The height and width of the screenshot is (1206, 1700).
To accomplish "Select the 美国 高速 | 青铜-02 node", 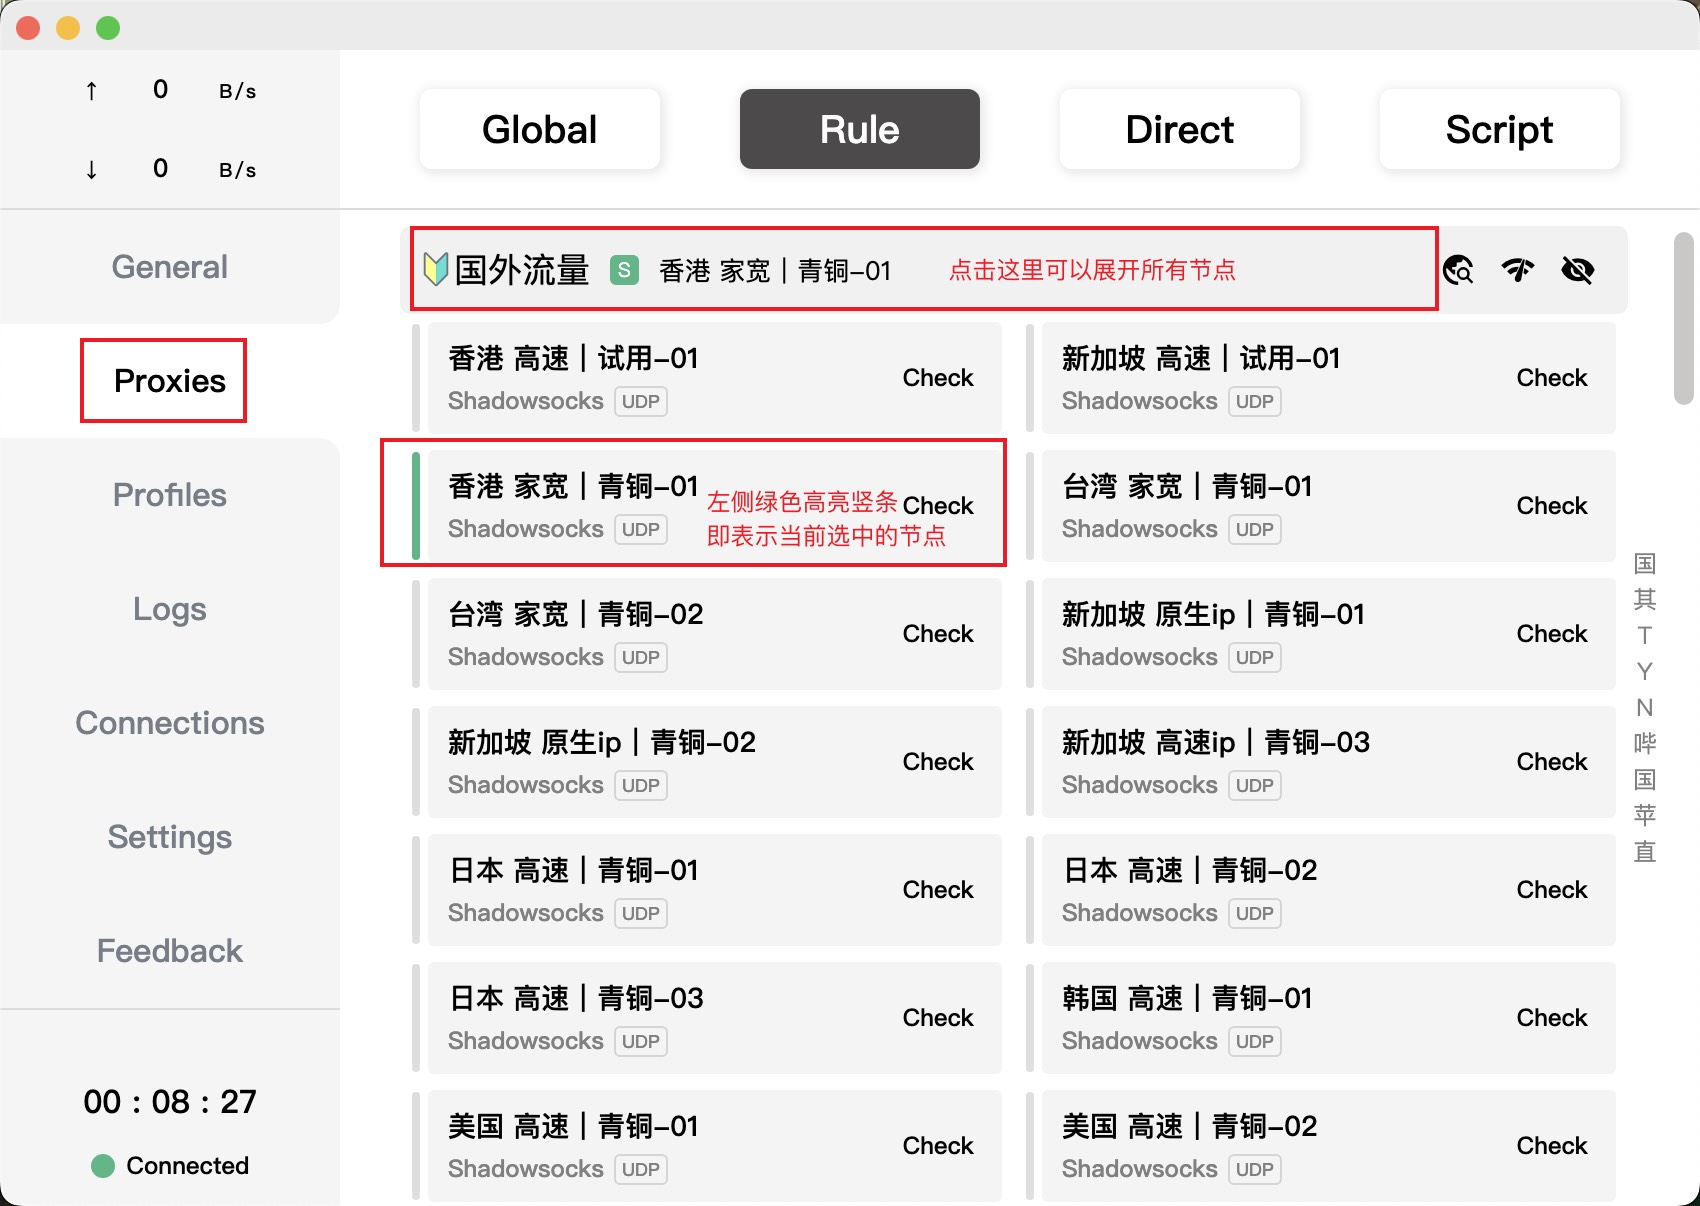I will 1329,1146.
